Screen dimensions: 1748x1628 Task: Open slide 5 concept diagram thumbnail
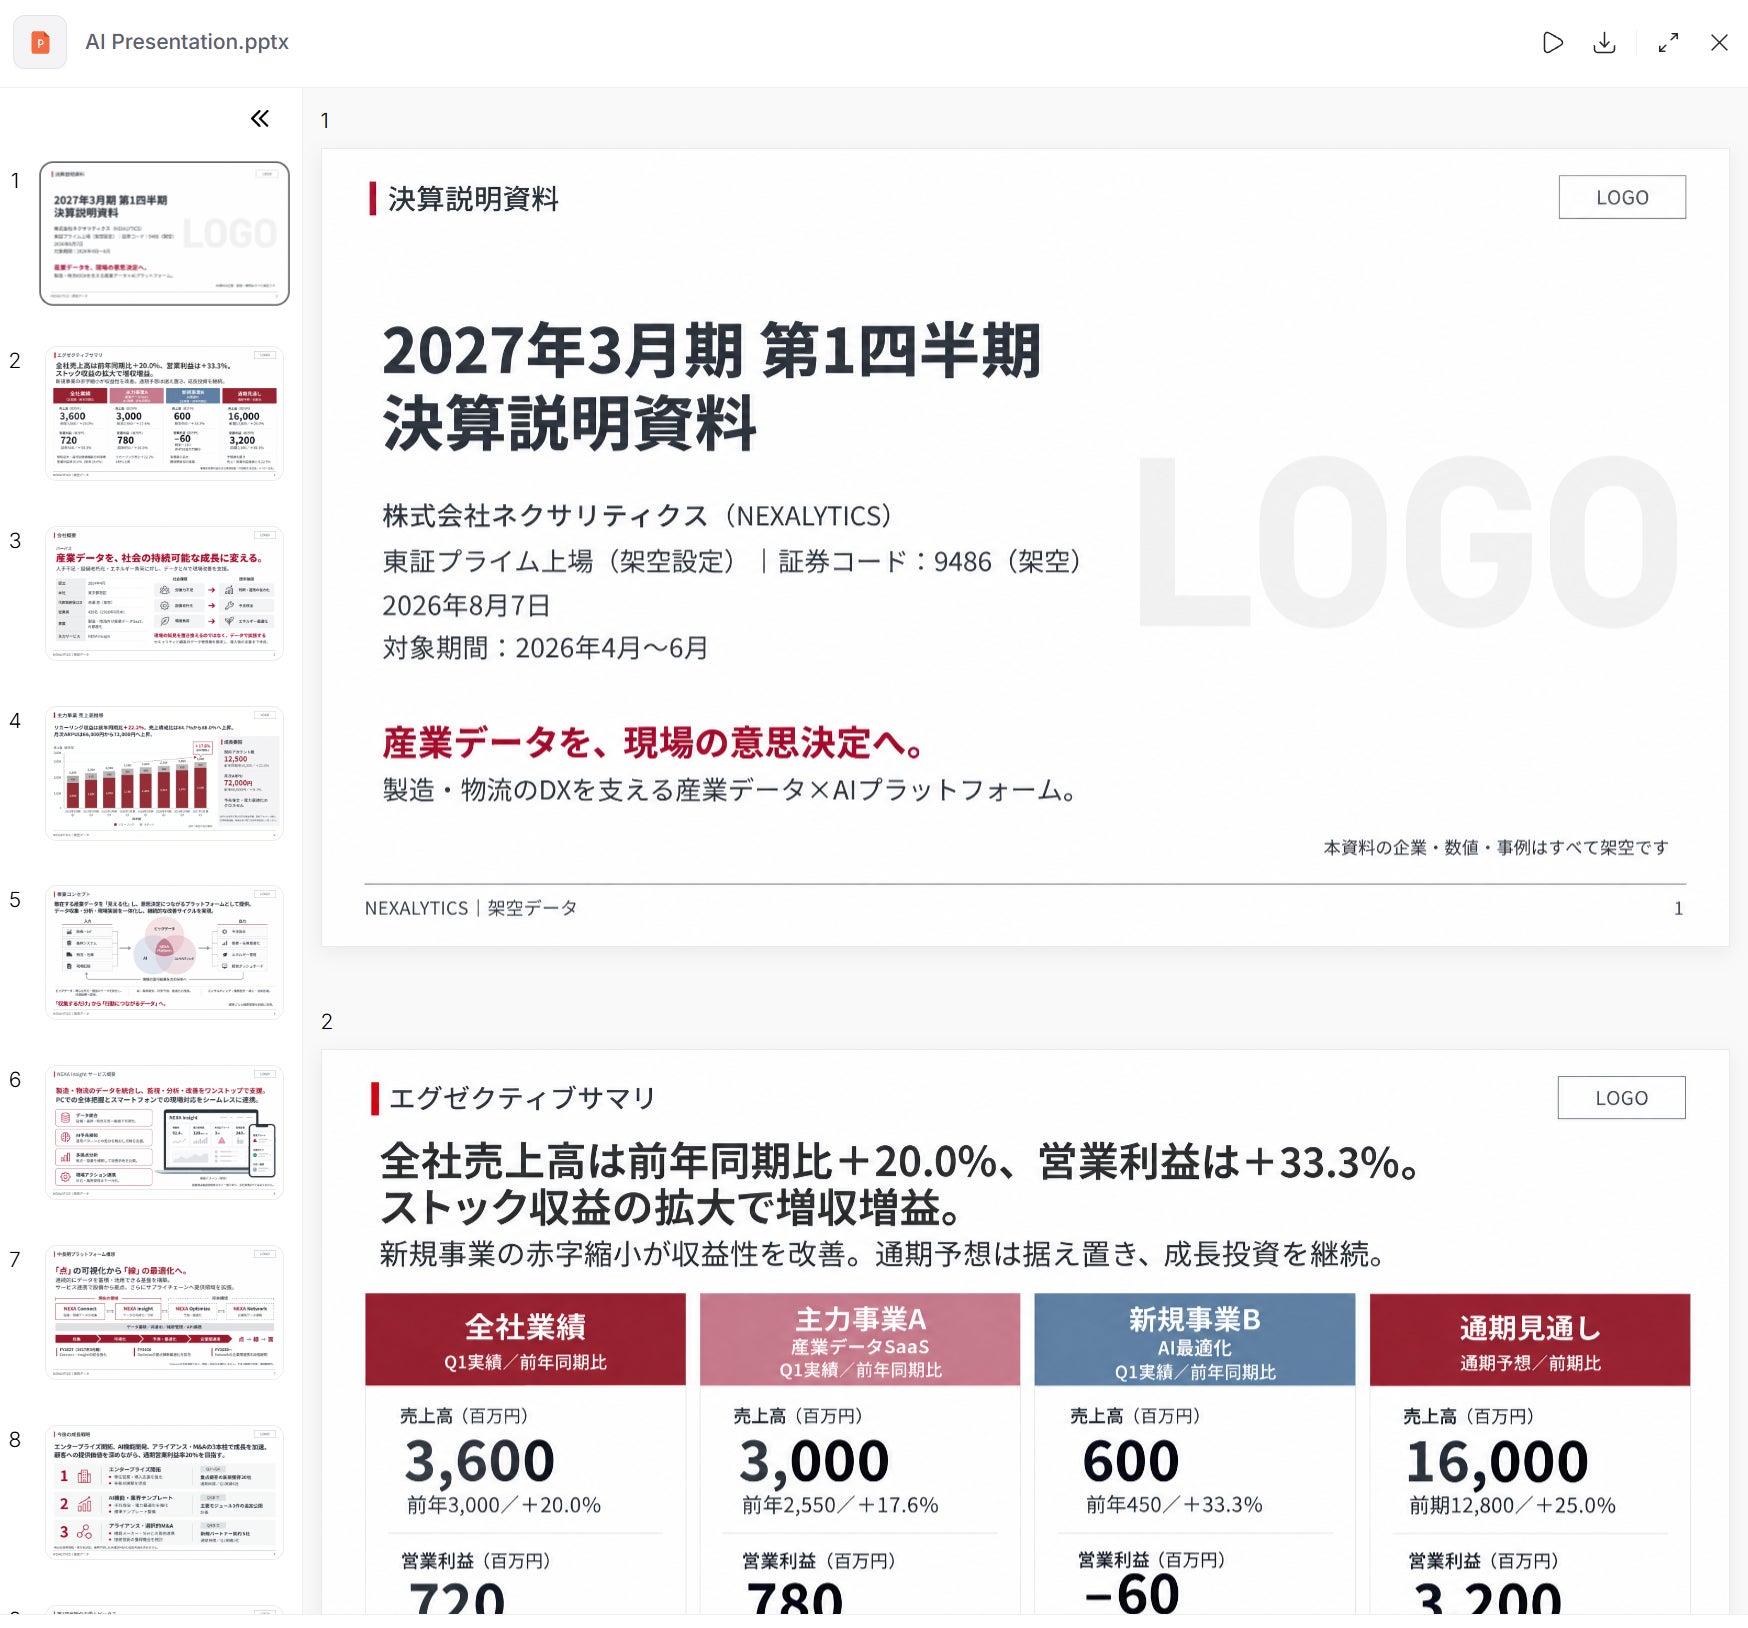click(x=164, y=952)
